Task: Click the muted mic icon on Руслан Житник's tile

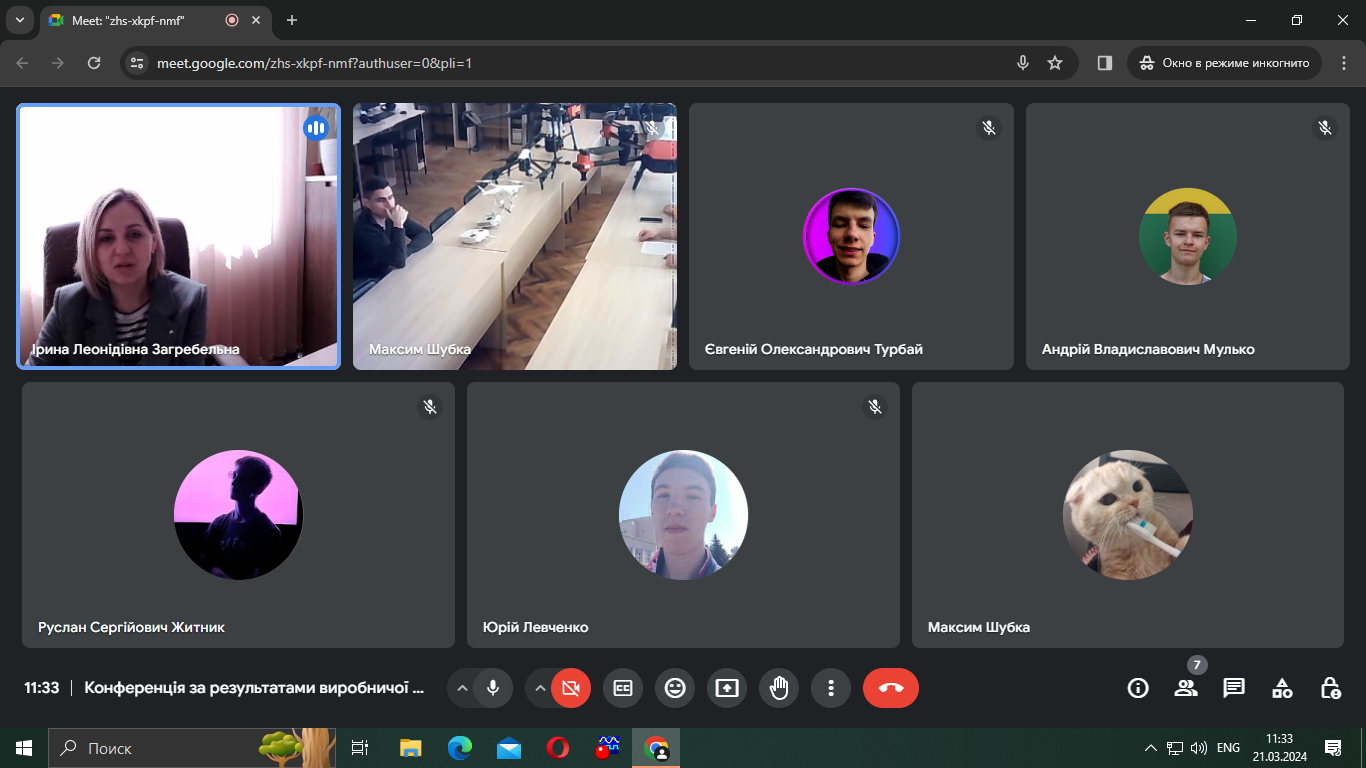Action: [x=430, y=407]
